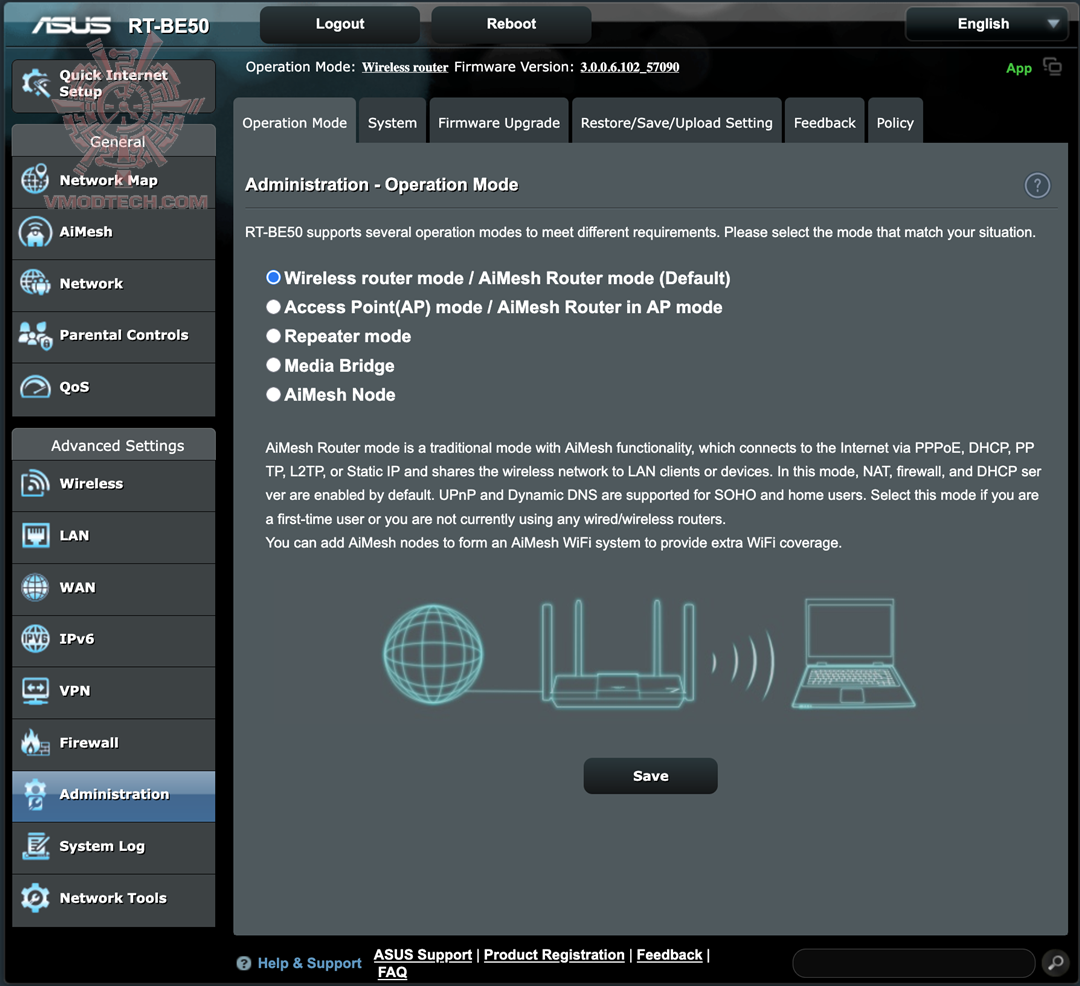
Task: Open the Policy tab
Action: coord(895,122)
